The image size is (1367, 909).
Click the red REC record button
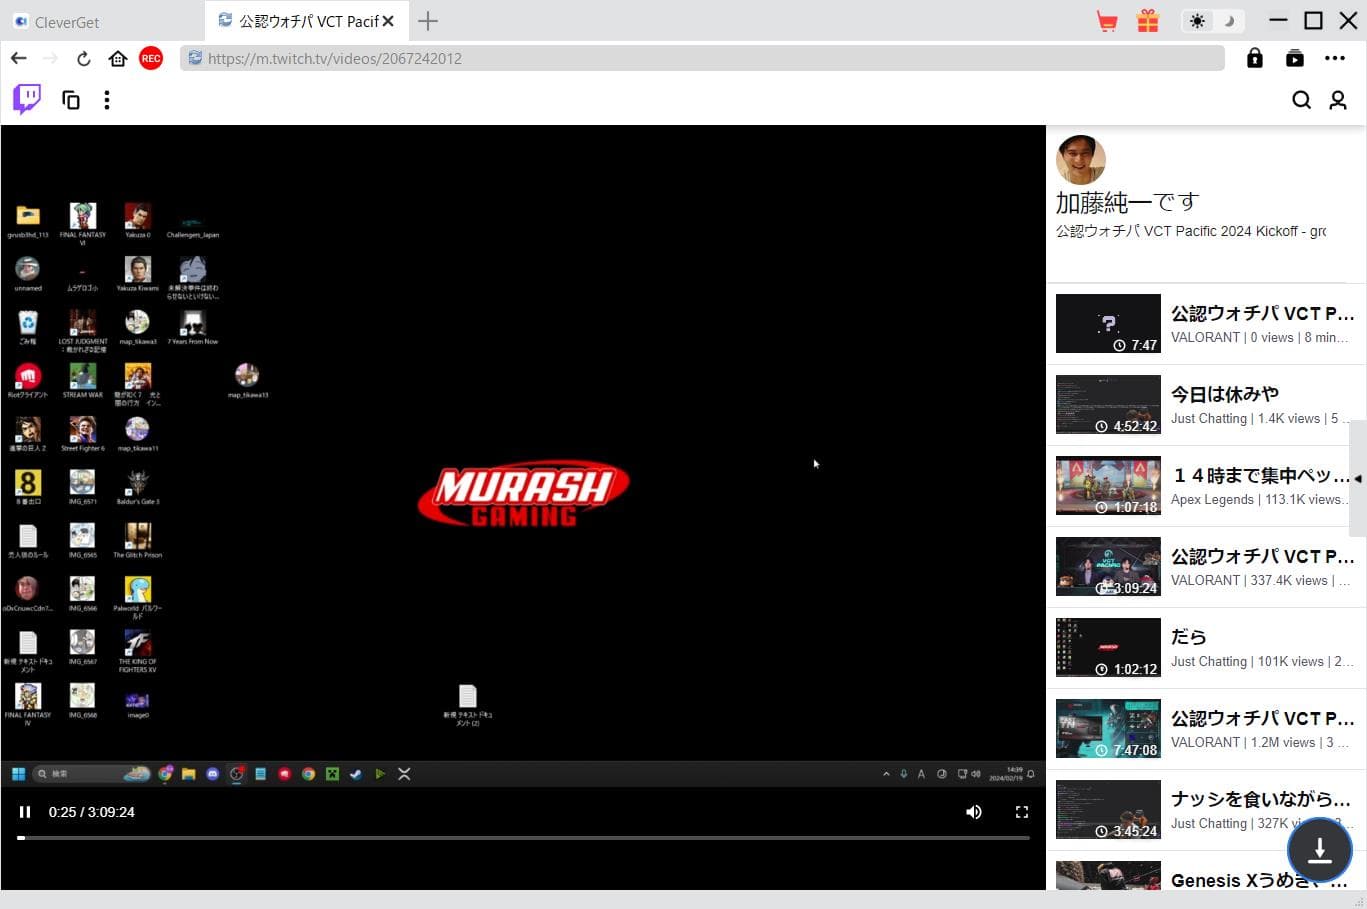(151, 59)
